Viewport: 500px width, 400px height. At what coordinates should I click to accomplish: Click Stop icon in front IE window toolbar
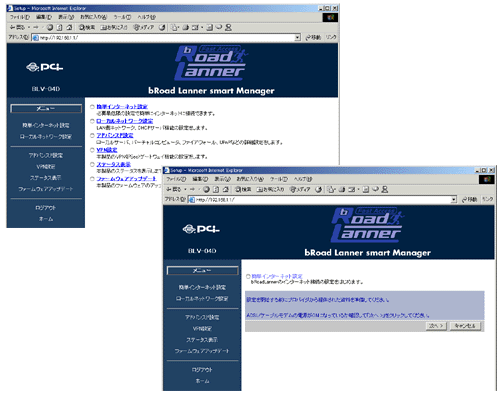click(x=206, y=189)
